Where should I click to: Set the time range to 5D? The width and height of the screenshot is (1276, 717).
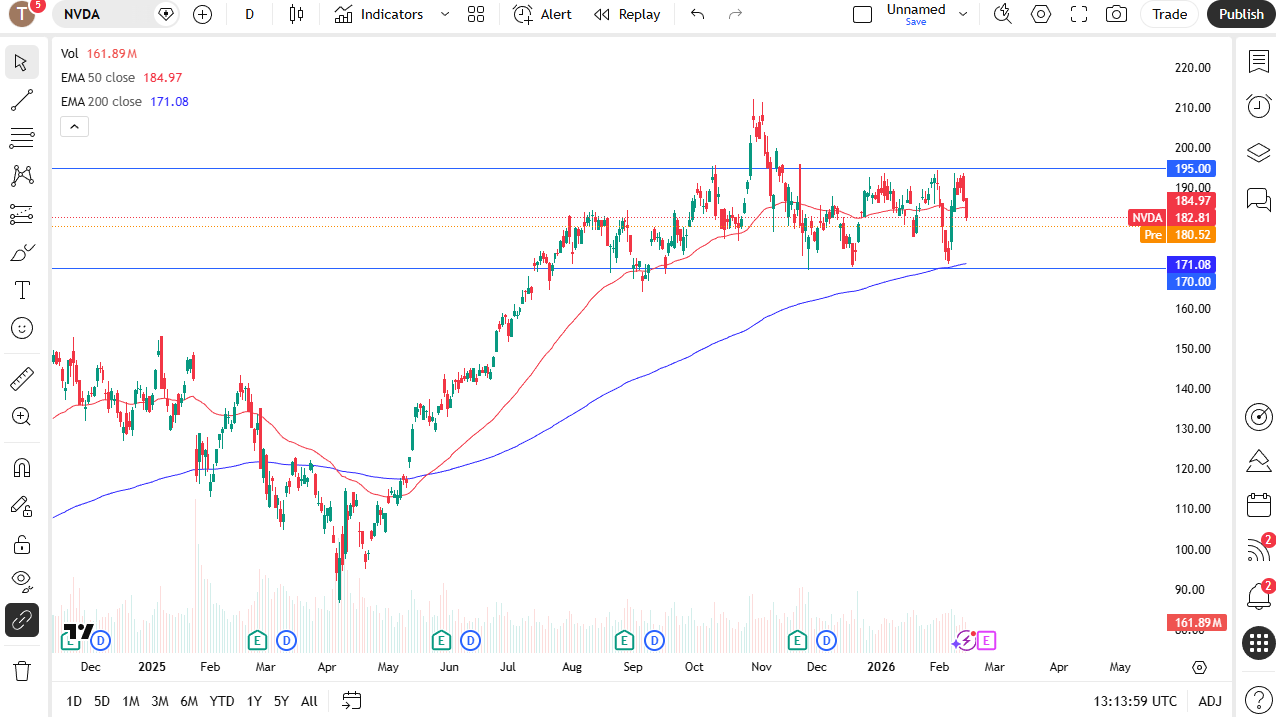102,701
